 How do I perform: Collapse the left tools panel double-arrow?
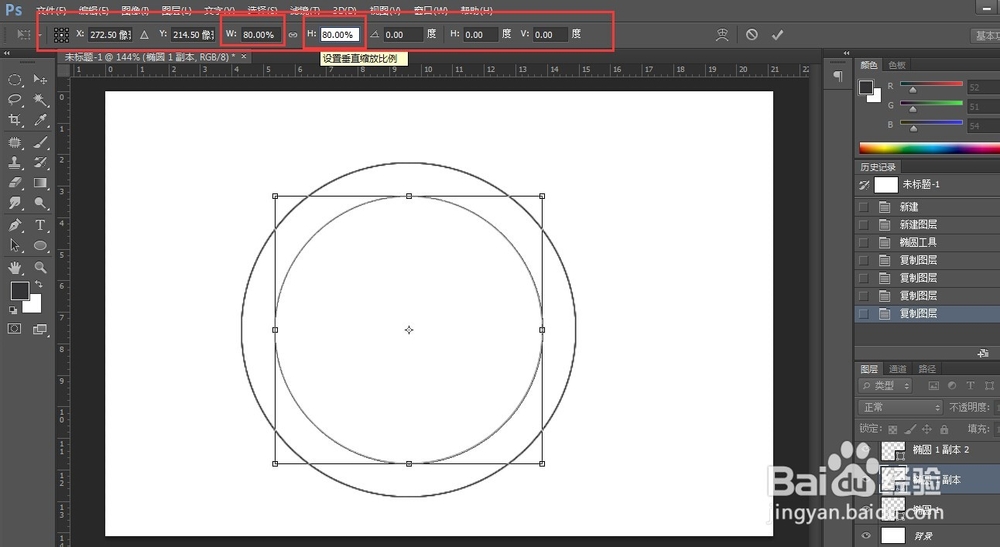pyautogui.click(x=6, y=54)
